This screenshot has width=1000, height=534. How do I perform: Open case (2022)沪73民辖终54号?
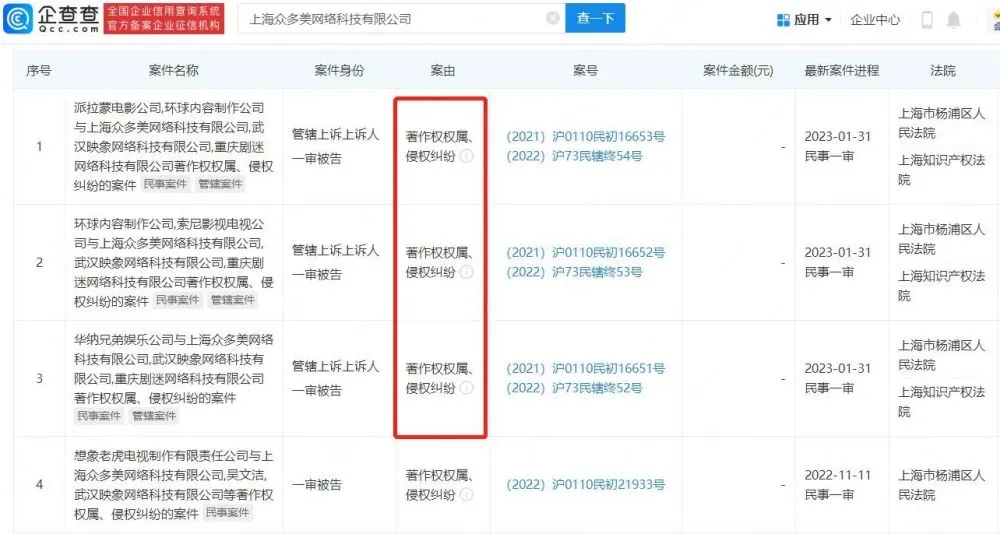574,156
